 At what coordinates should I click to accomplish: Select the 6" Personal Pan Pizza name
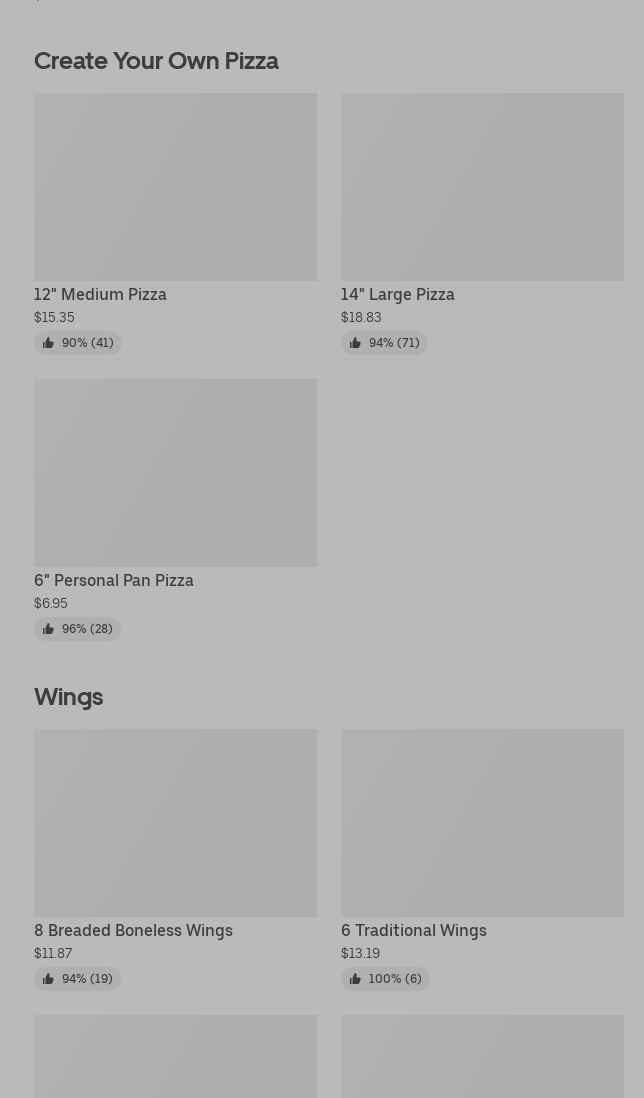(113, 581)
